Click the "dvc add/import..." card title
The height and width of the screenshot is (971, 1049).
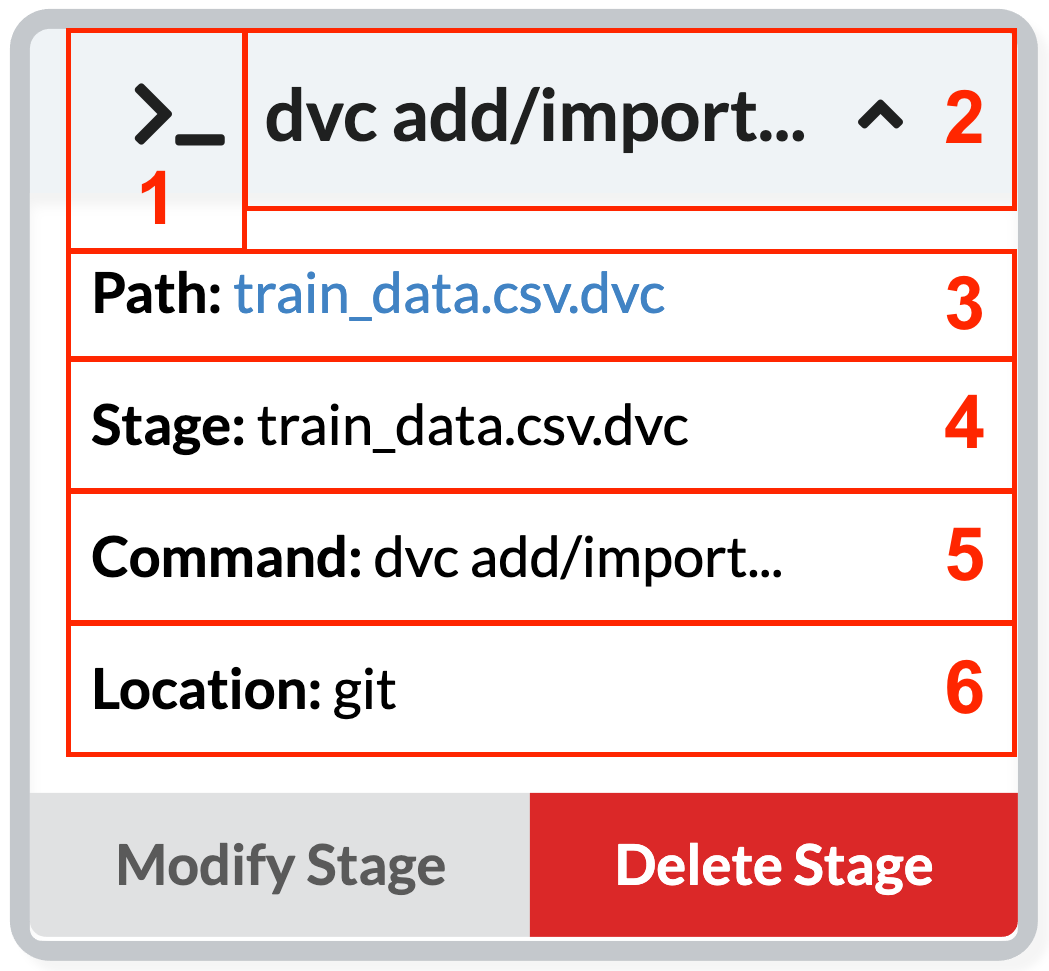coord(534,119)
